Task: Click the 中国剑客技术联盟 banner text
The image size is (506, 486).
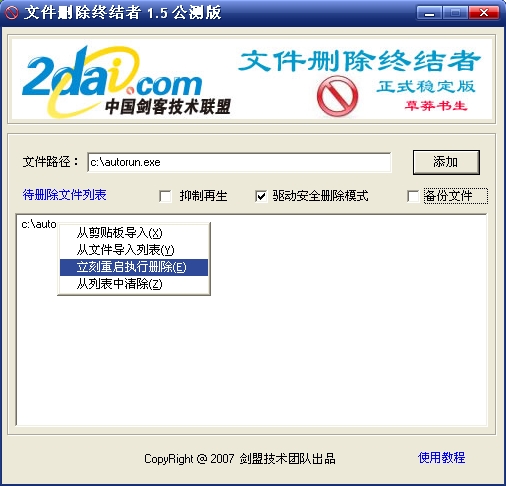Action: coord(168,107)
